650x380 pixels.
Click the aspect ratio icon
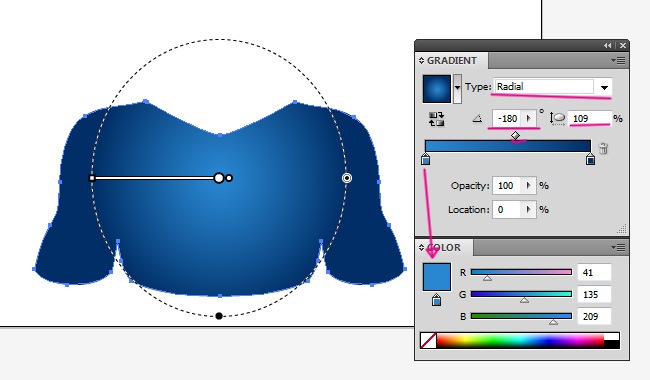pyautogui.click(x=557, y=119)
